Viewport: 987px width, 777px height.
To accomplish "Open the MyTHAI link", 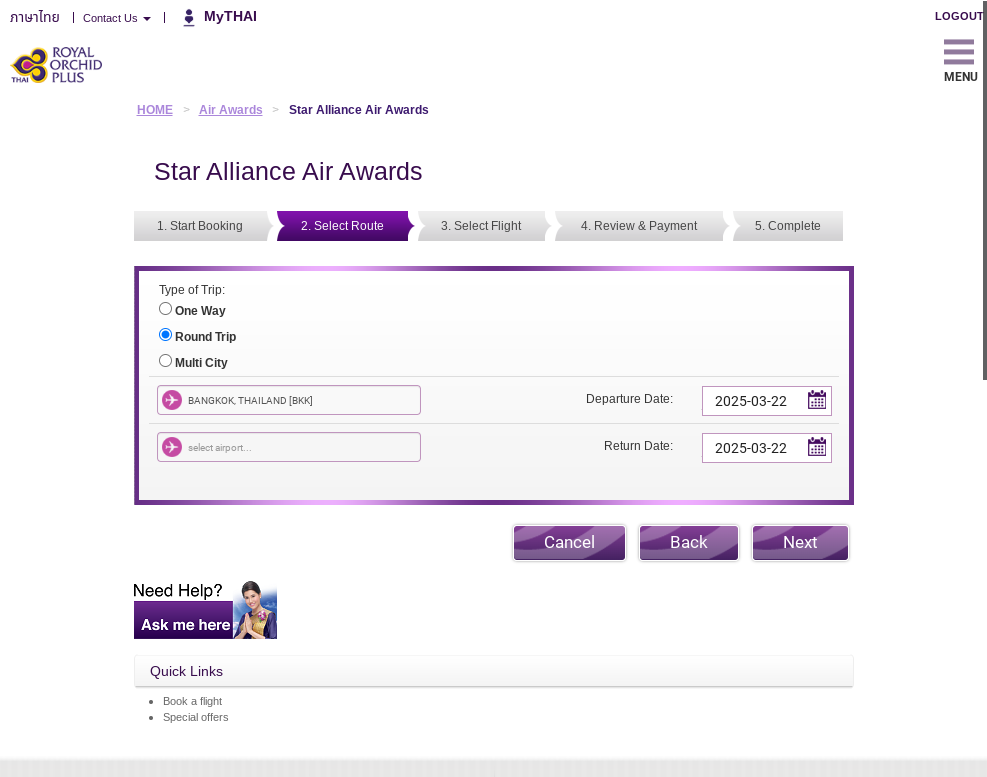I will 230,16.
